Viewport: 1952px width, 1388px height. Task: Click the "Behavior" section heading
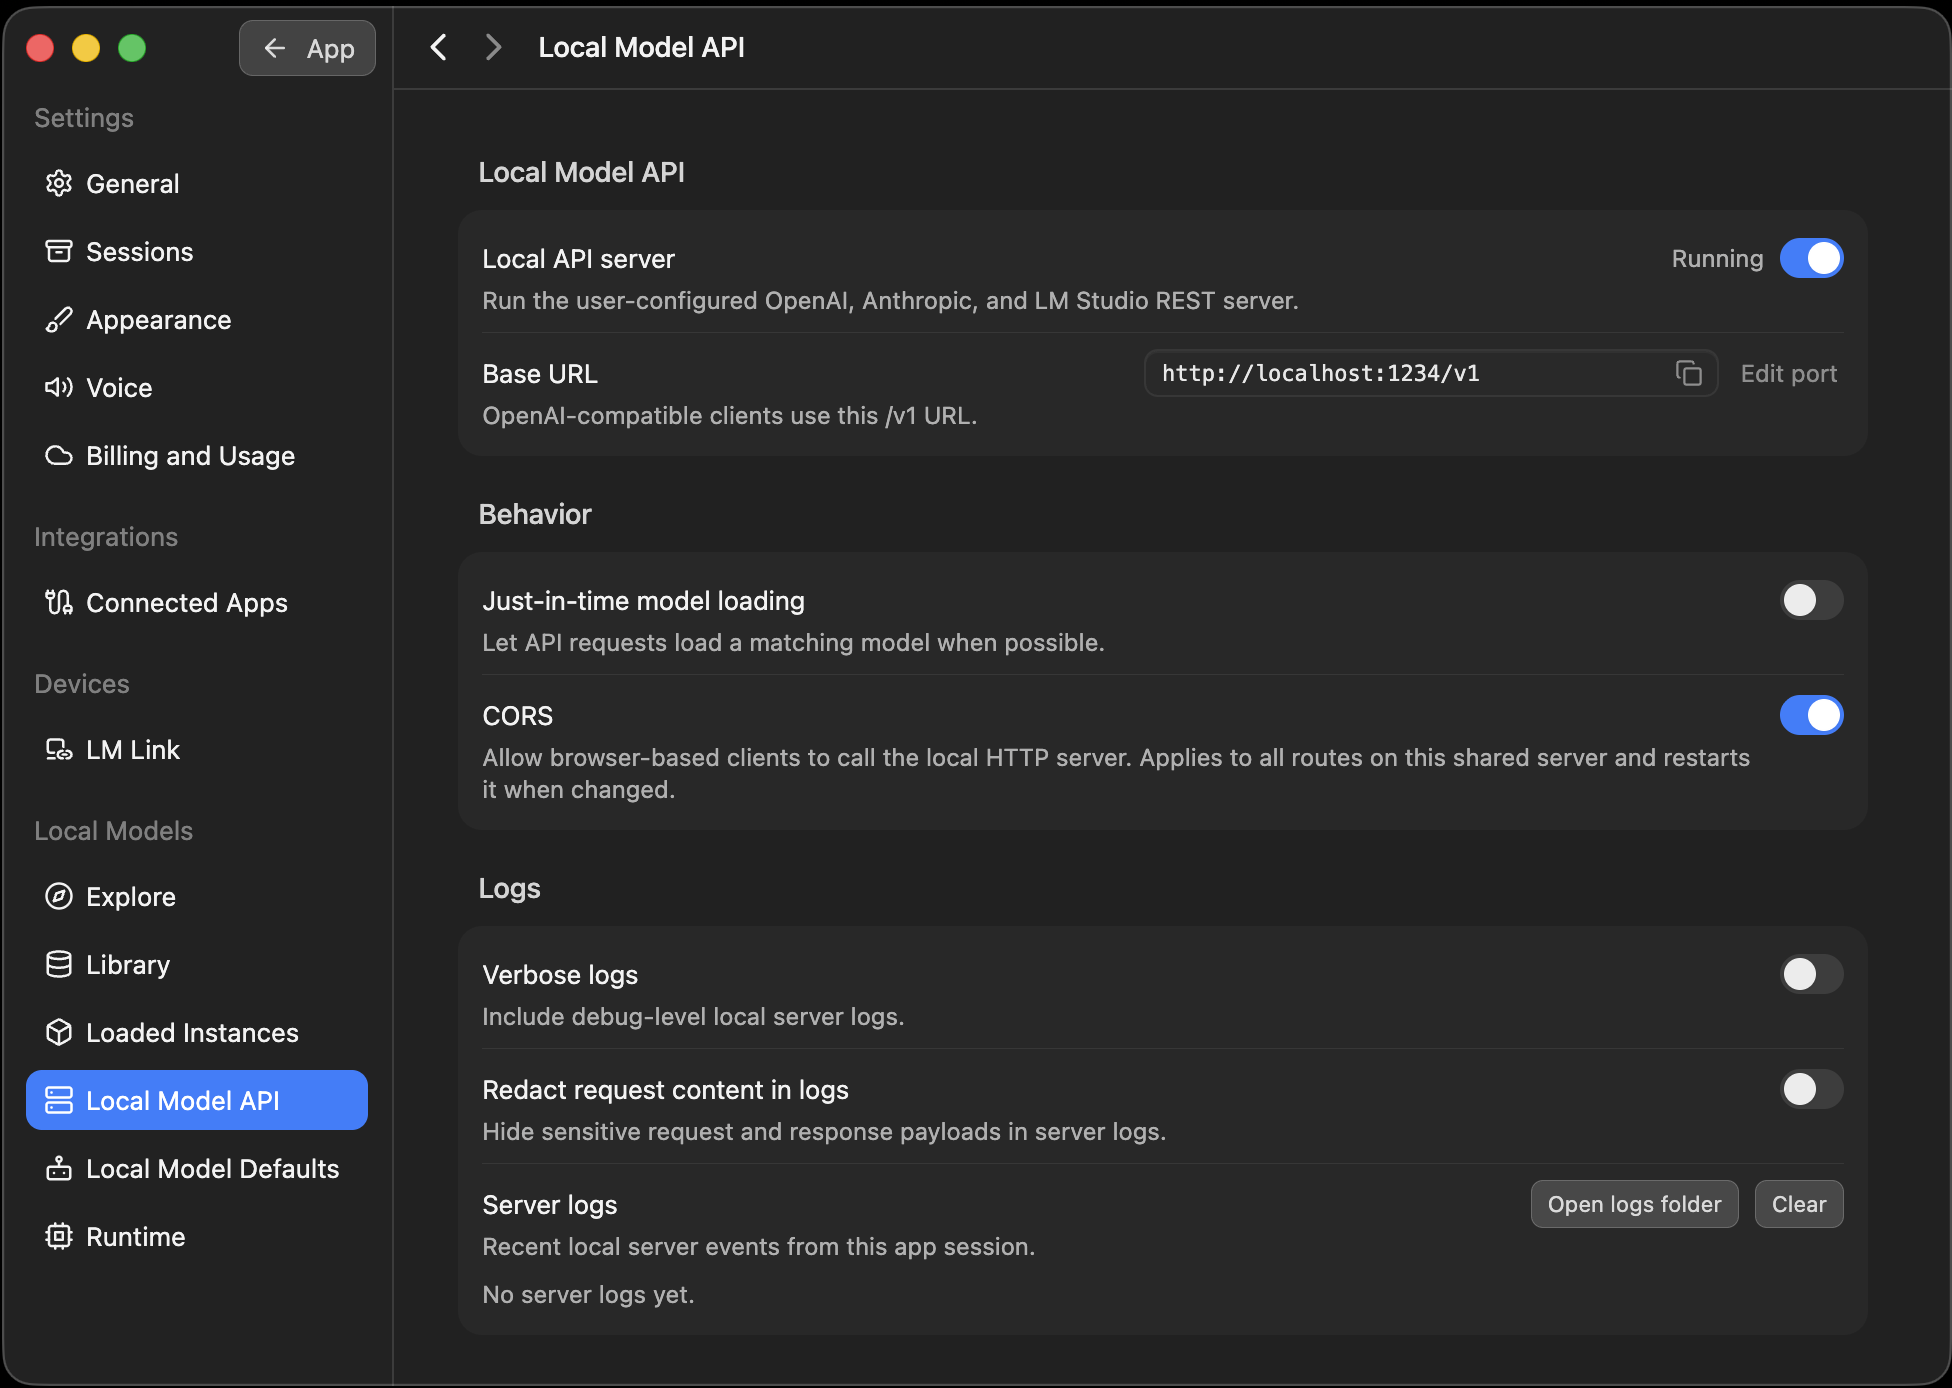pos(535,514)
